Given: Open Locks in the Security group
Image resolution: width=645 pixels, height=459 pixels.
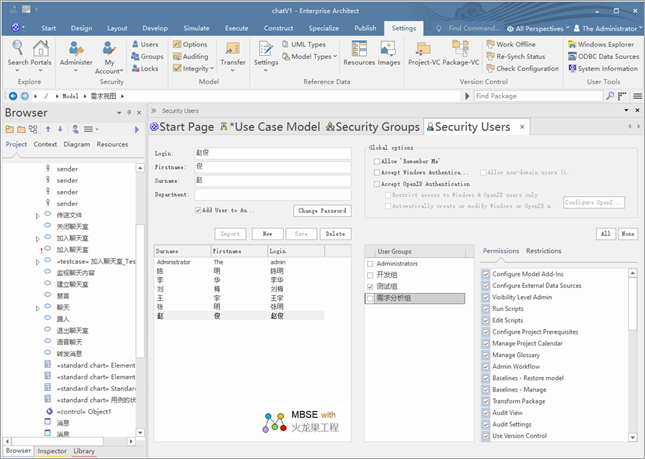Looking at the screenshot, I should point(145,68).
